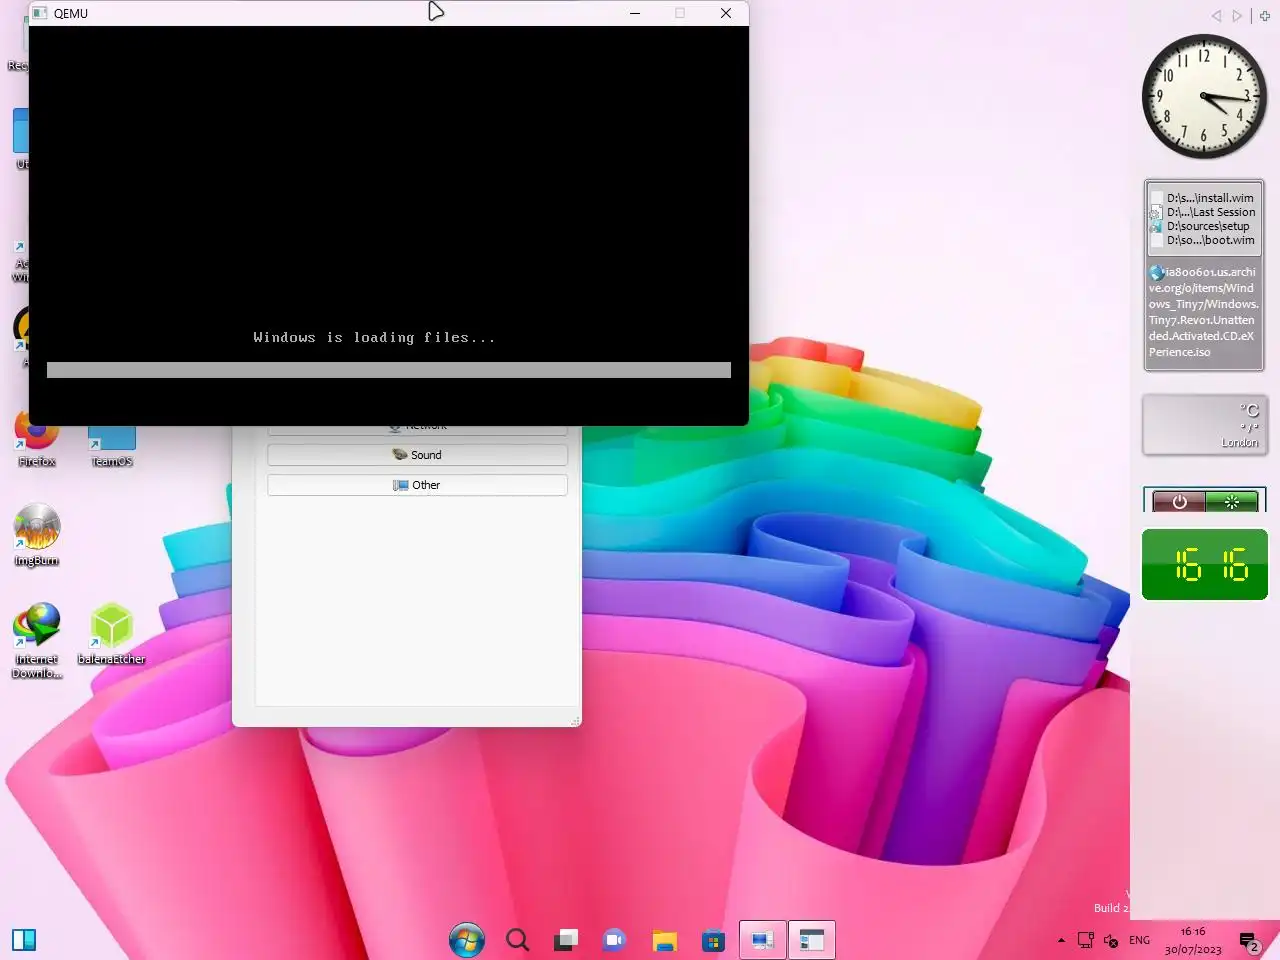The image size is (1280, 960).
Task: Click the QEMU loading progress bar
Action: (x=389, y=370)
